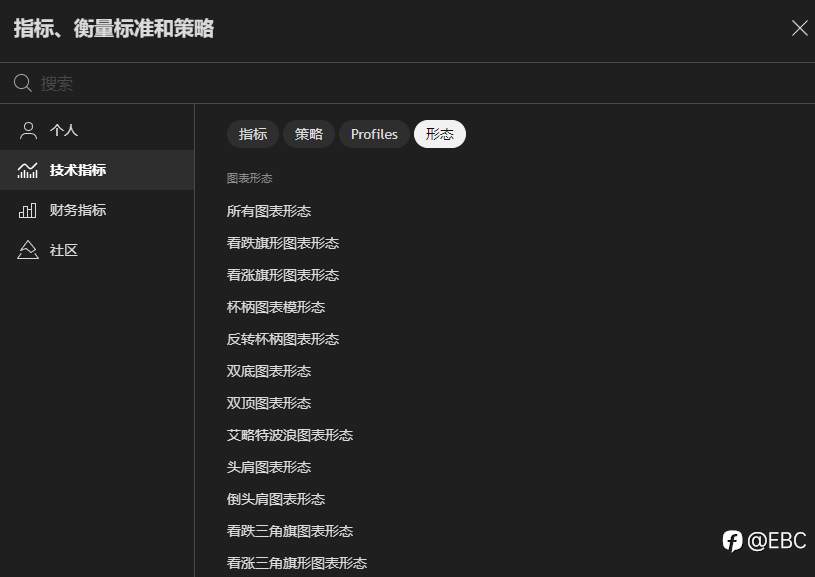Pick 头肩图表形态 from list
The image size is (815, 577).
269,467
